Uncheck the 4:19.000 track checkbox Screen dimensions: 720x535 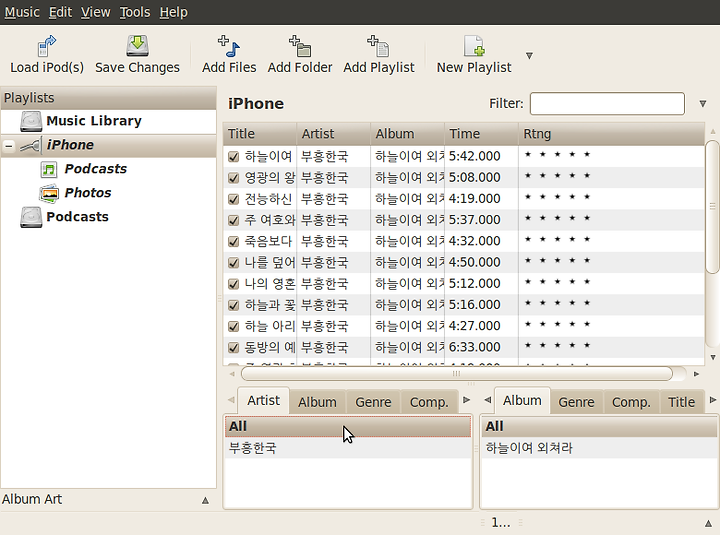pos(234,199)
